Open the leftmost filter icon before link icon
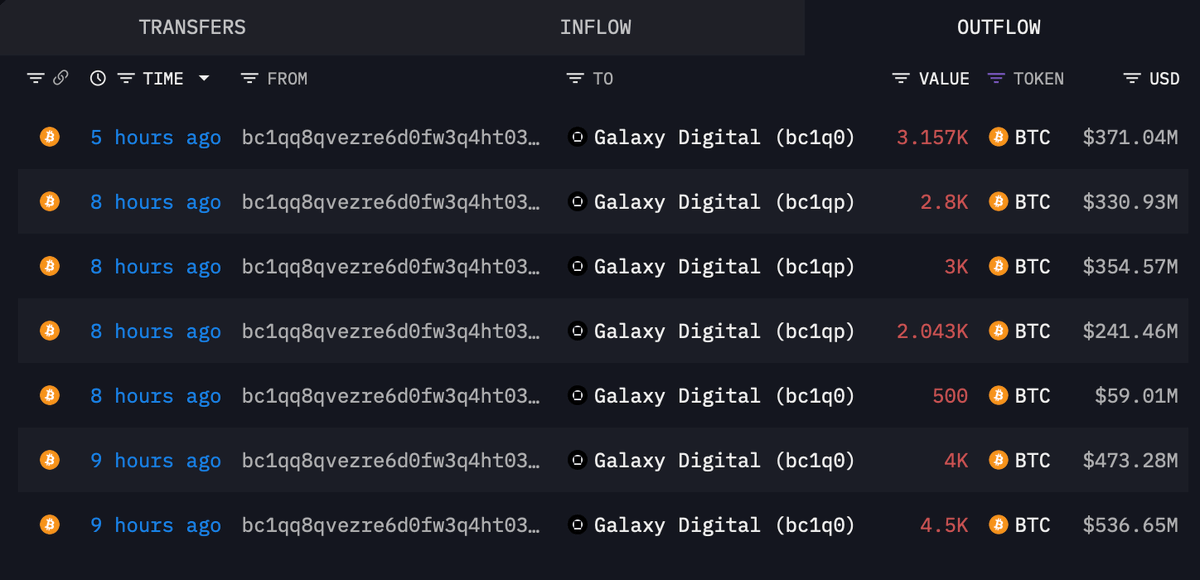This screenshot has width=1200, height=580. coord(36,78)
